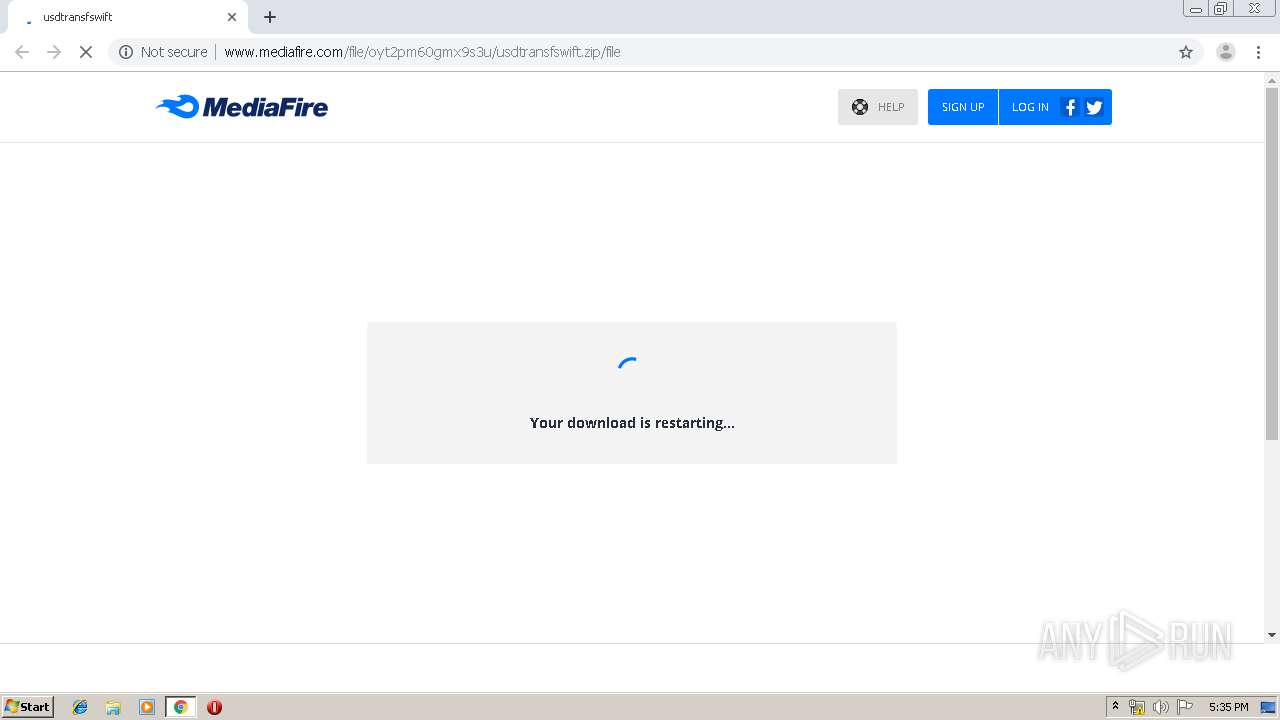Click the 'Your download is restarting...' text
Viewport: 1280px width, 720px height.
(632, 423)
